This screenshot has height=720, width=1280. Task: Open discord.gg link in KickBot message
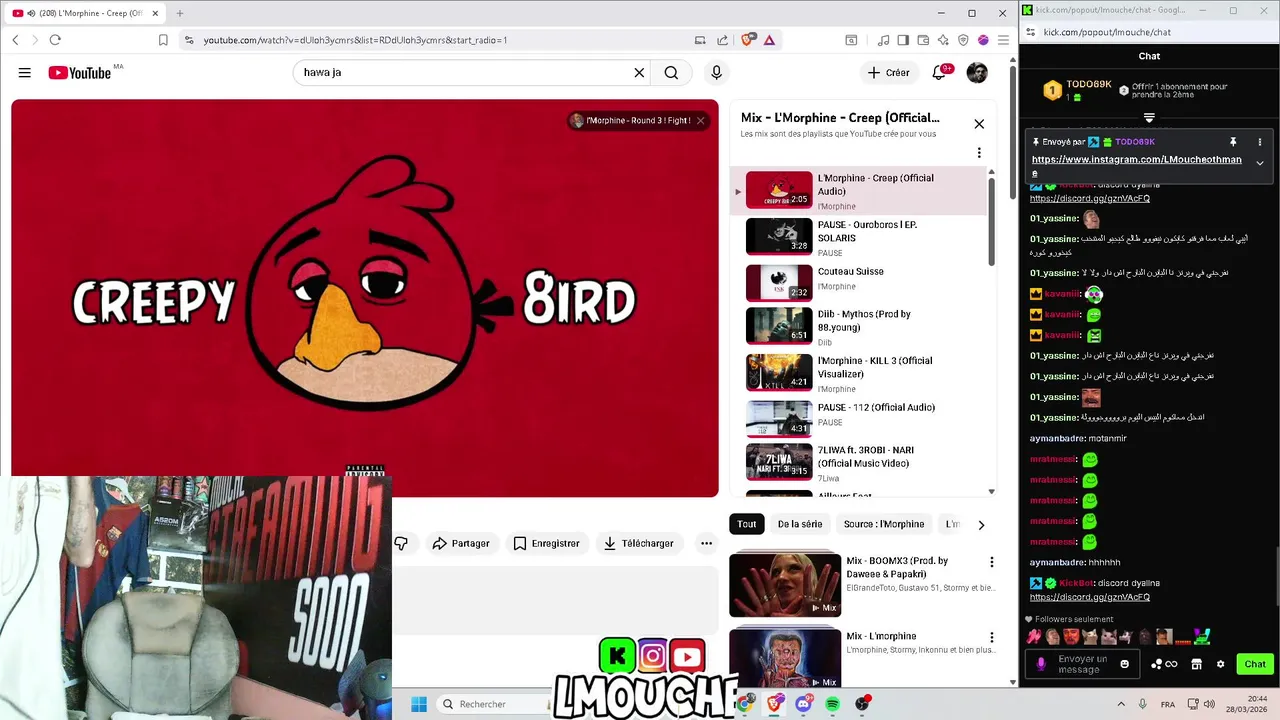point(1090,597)
